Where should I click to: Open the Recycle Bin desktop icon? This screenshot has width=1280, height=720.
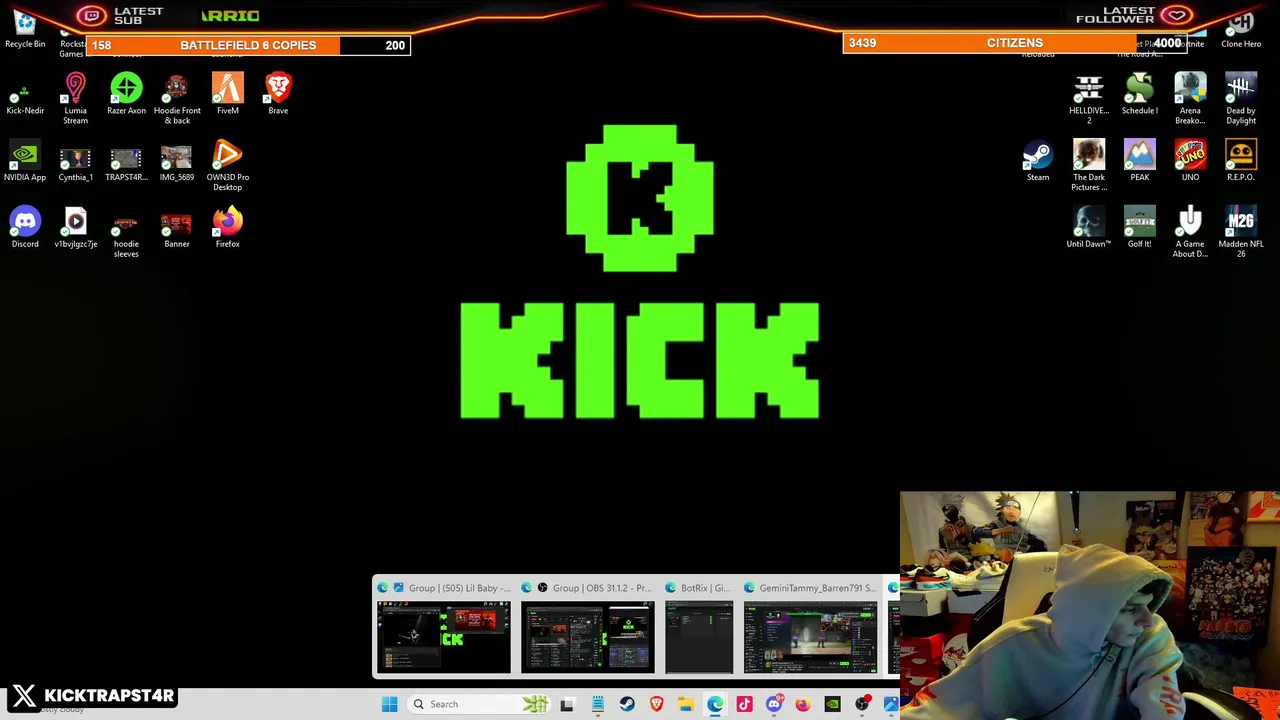[x=25, y=28]
